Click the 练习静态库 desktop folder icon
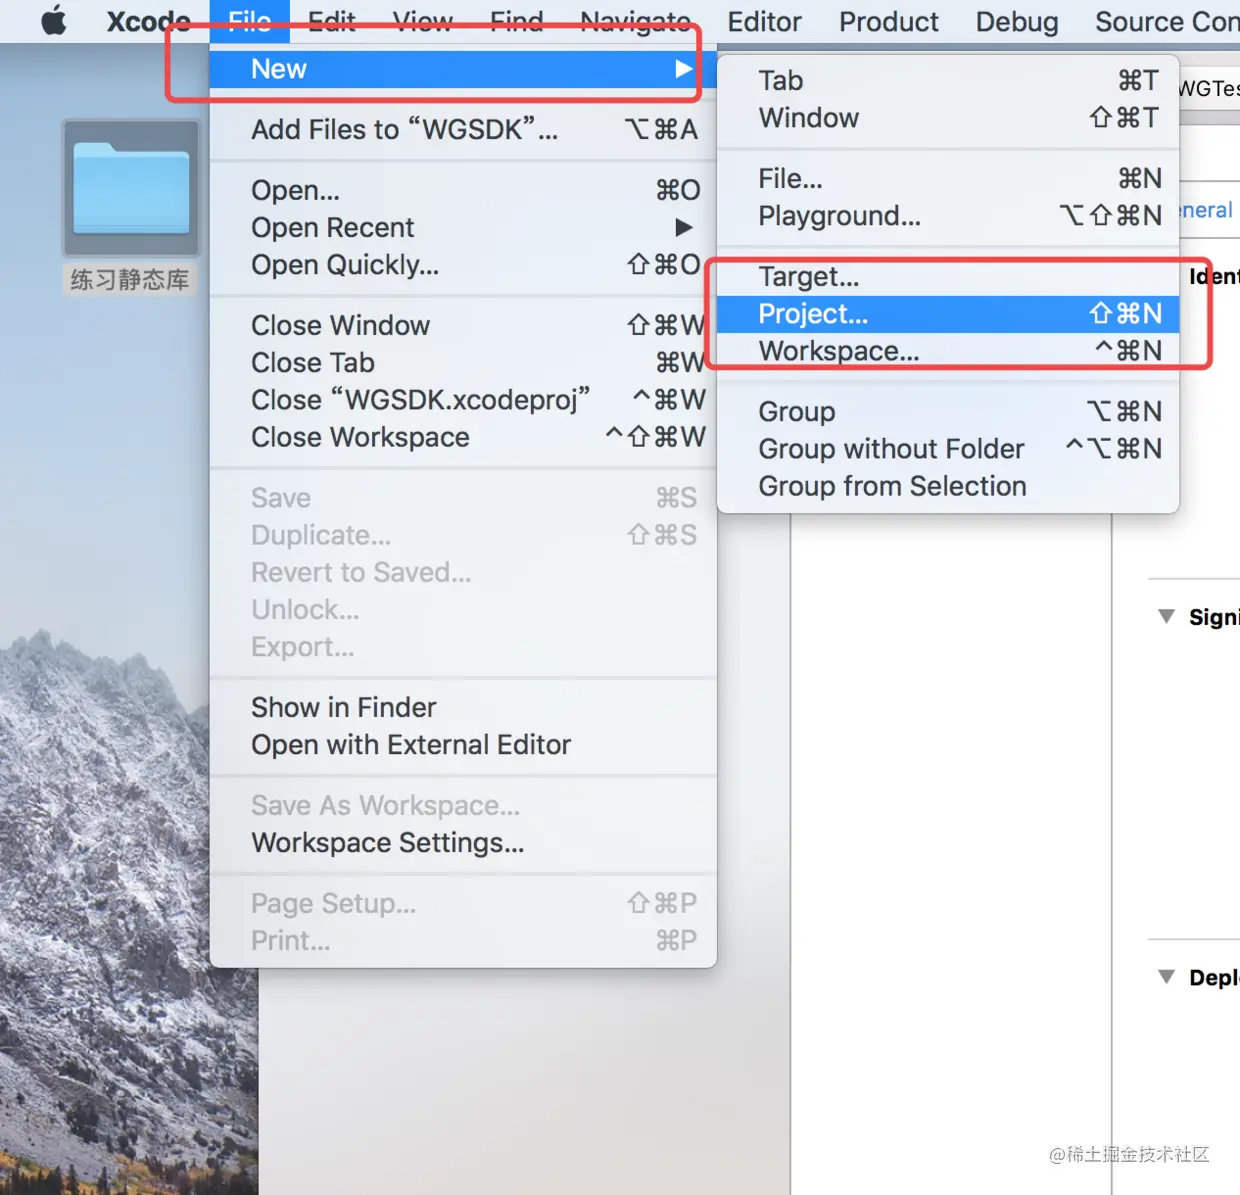 tap(131, 188)
